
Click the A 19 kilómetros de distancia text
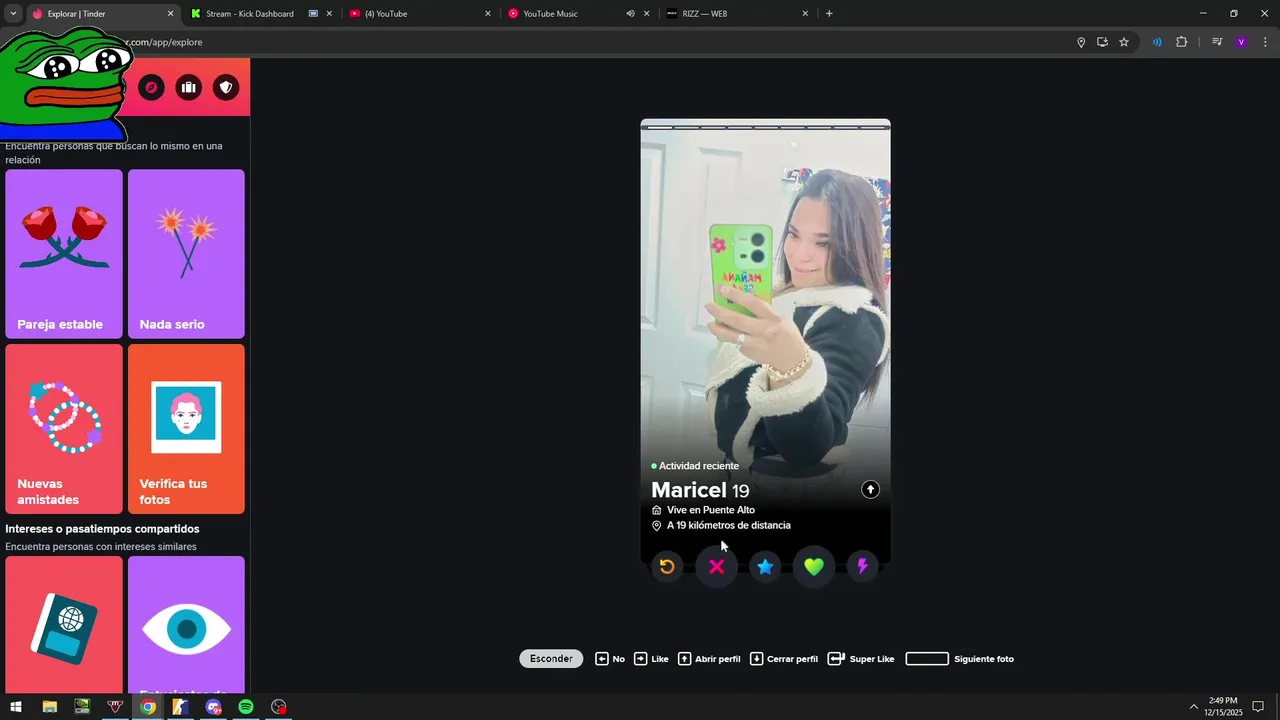point(729,526)
